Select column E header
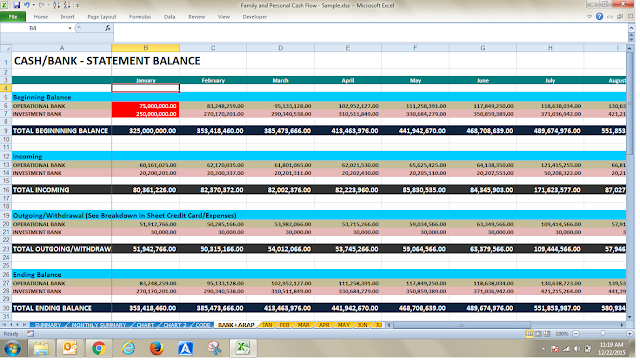Image resolution: width=640 pixels, height=363 pixels. [348, 48]
